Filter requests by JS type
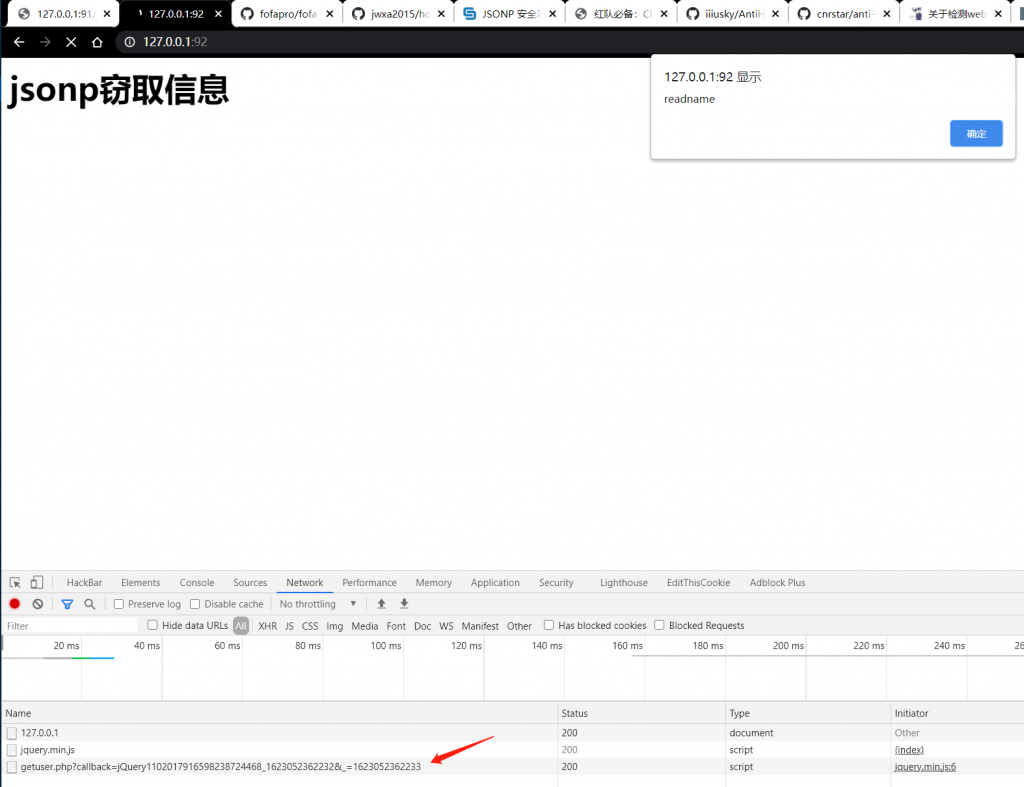The image size is (1024, 787). [289, 626]
